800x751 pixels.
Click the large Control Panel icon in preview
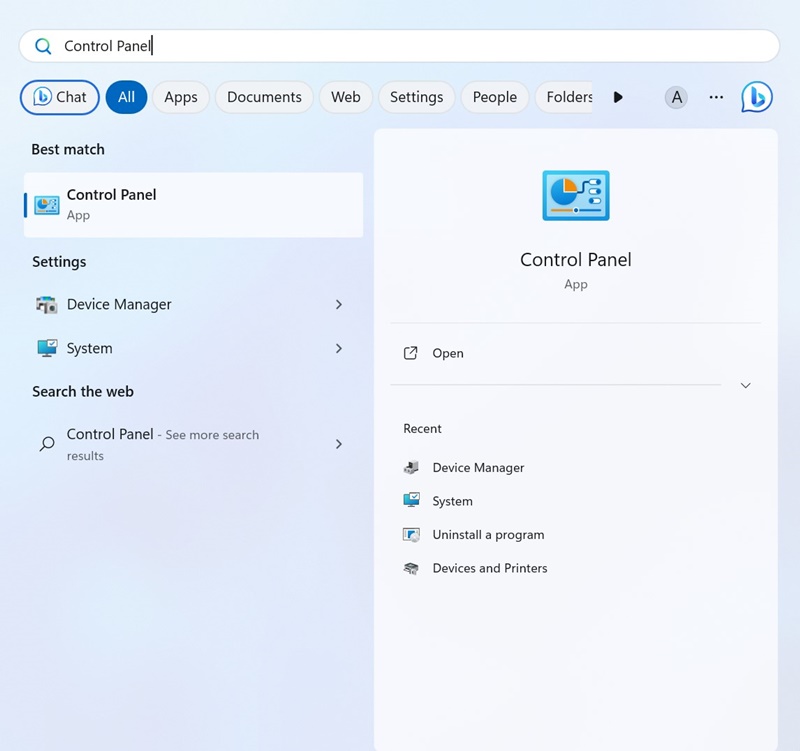pyautogui.click(x=575, y=195)
